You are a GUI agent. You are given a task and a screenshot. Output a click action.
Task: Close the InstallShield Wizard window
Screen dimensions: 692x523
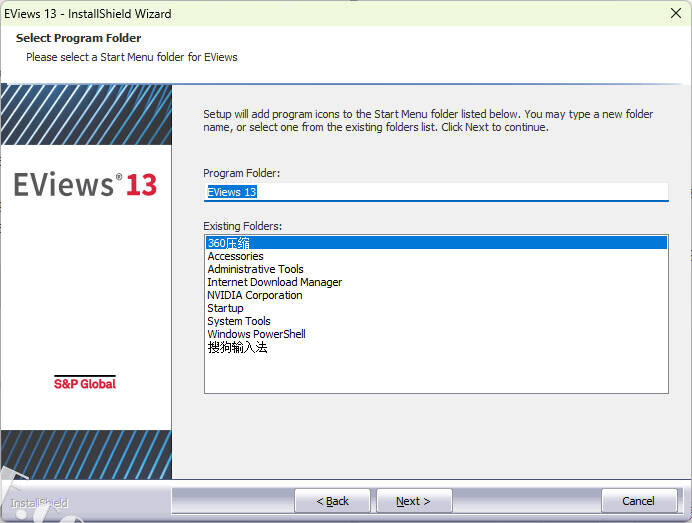[x=675, y=13]
